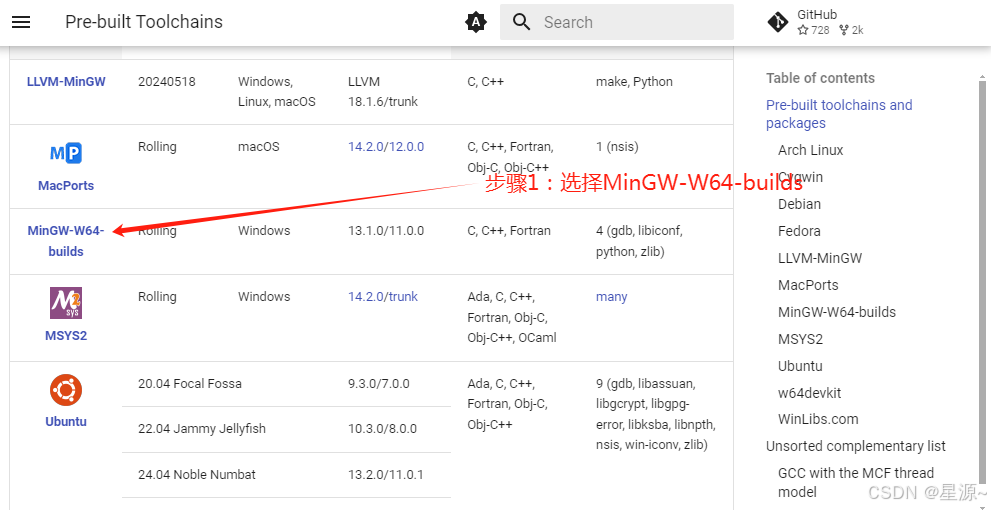Go to 'Pre-built toolchains and packages' heading
Image resolution: width=991 pixels, height=510 pixels.
839,114
